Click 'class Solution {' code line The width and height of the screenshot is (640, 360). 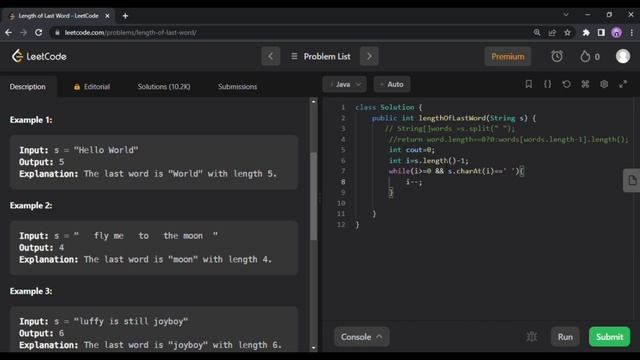coord(389,107)
